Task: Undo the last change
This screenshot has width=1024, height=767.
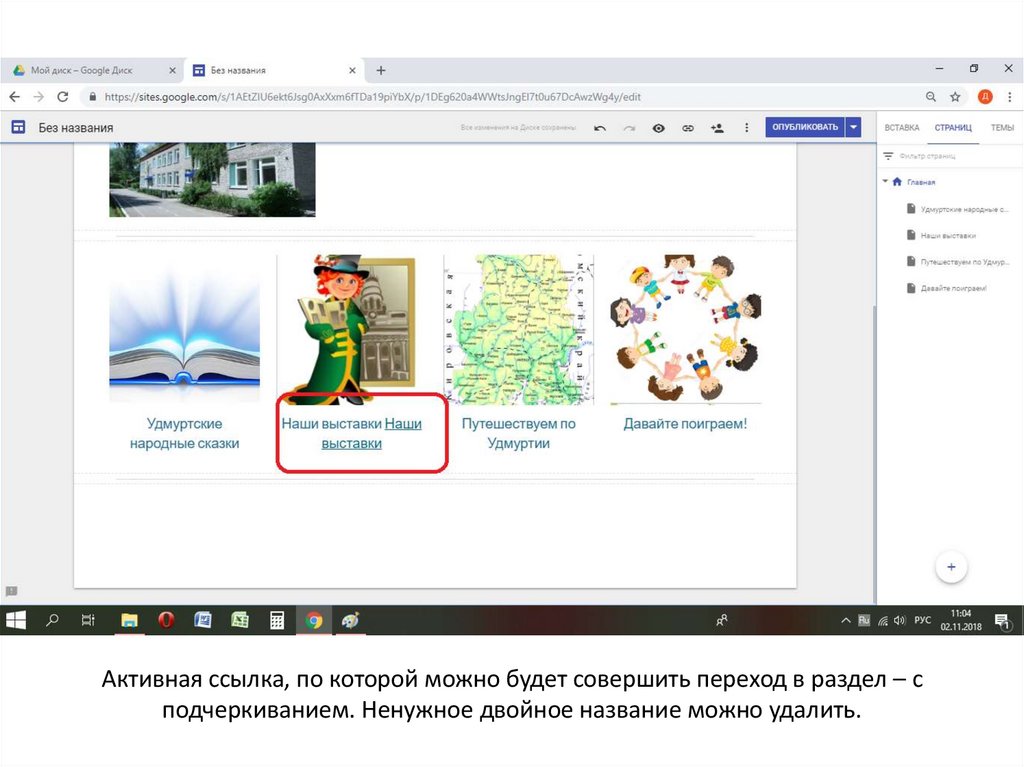Action: click(600, 128)
